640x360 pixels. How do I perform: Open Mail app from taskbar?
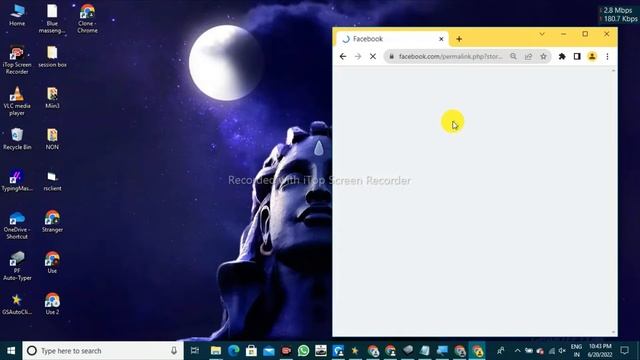pos(269,351)
